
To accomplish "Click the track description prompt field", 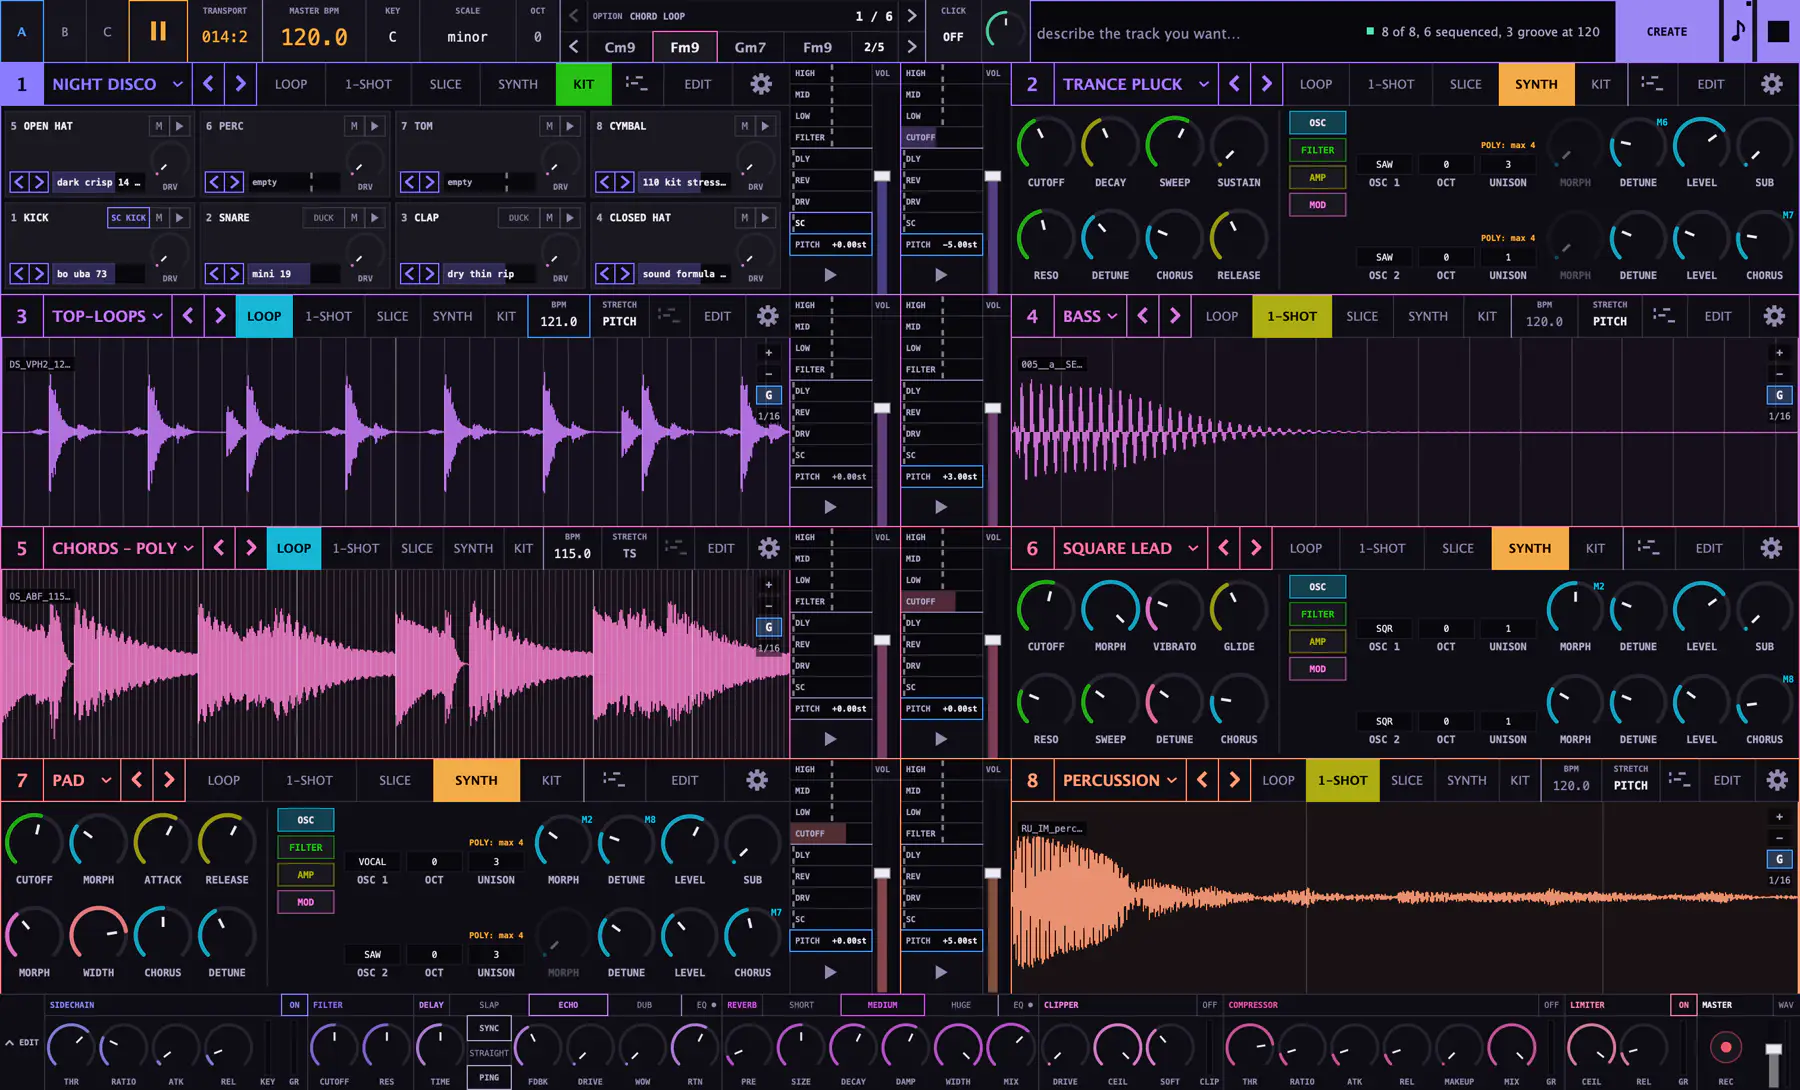I will [1195, 33].
